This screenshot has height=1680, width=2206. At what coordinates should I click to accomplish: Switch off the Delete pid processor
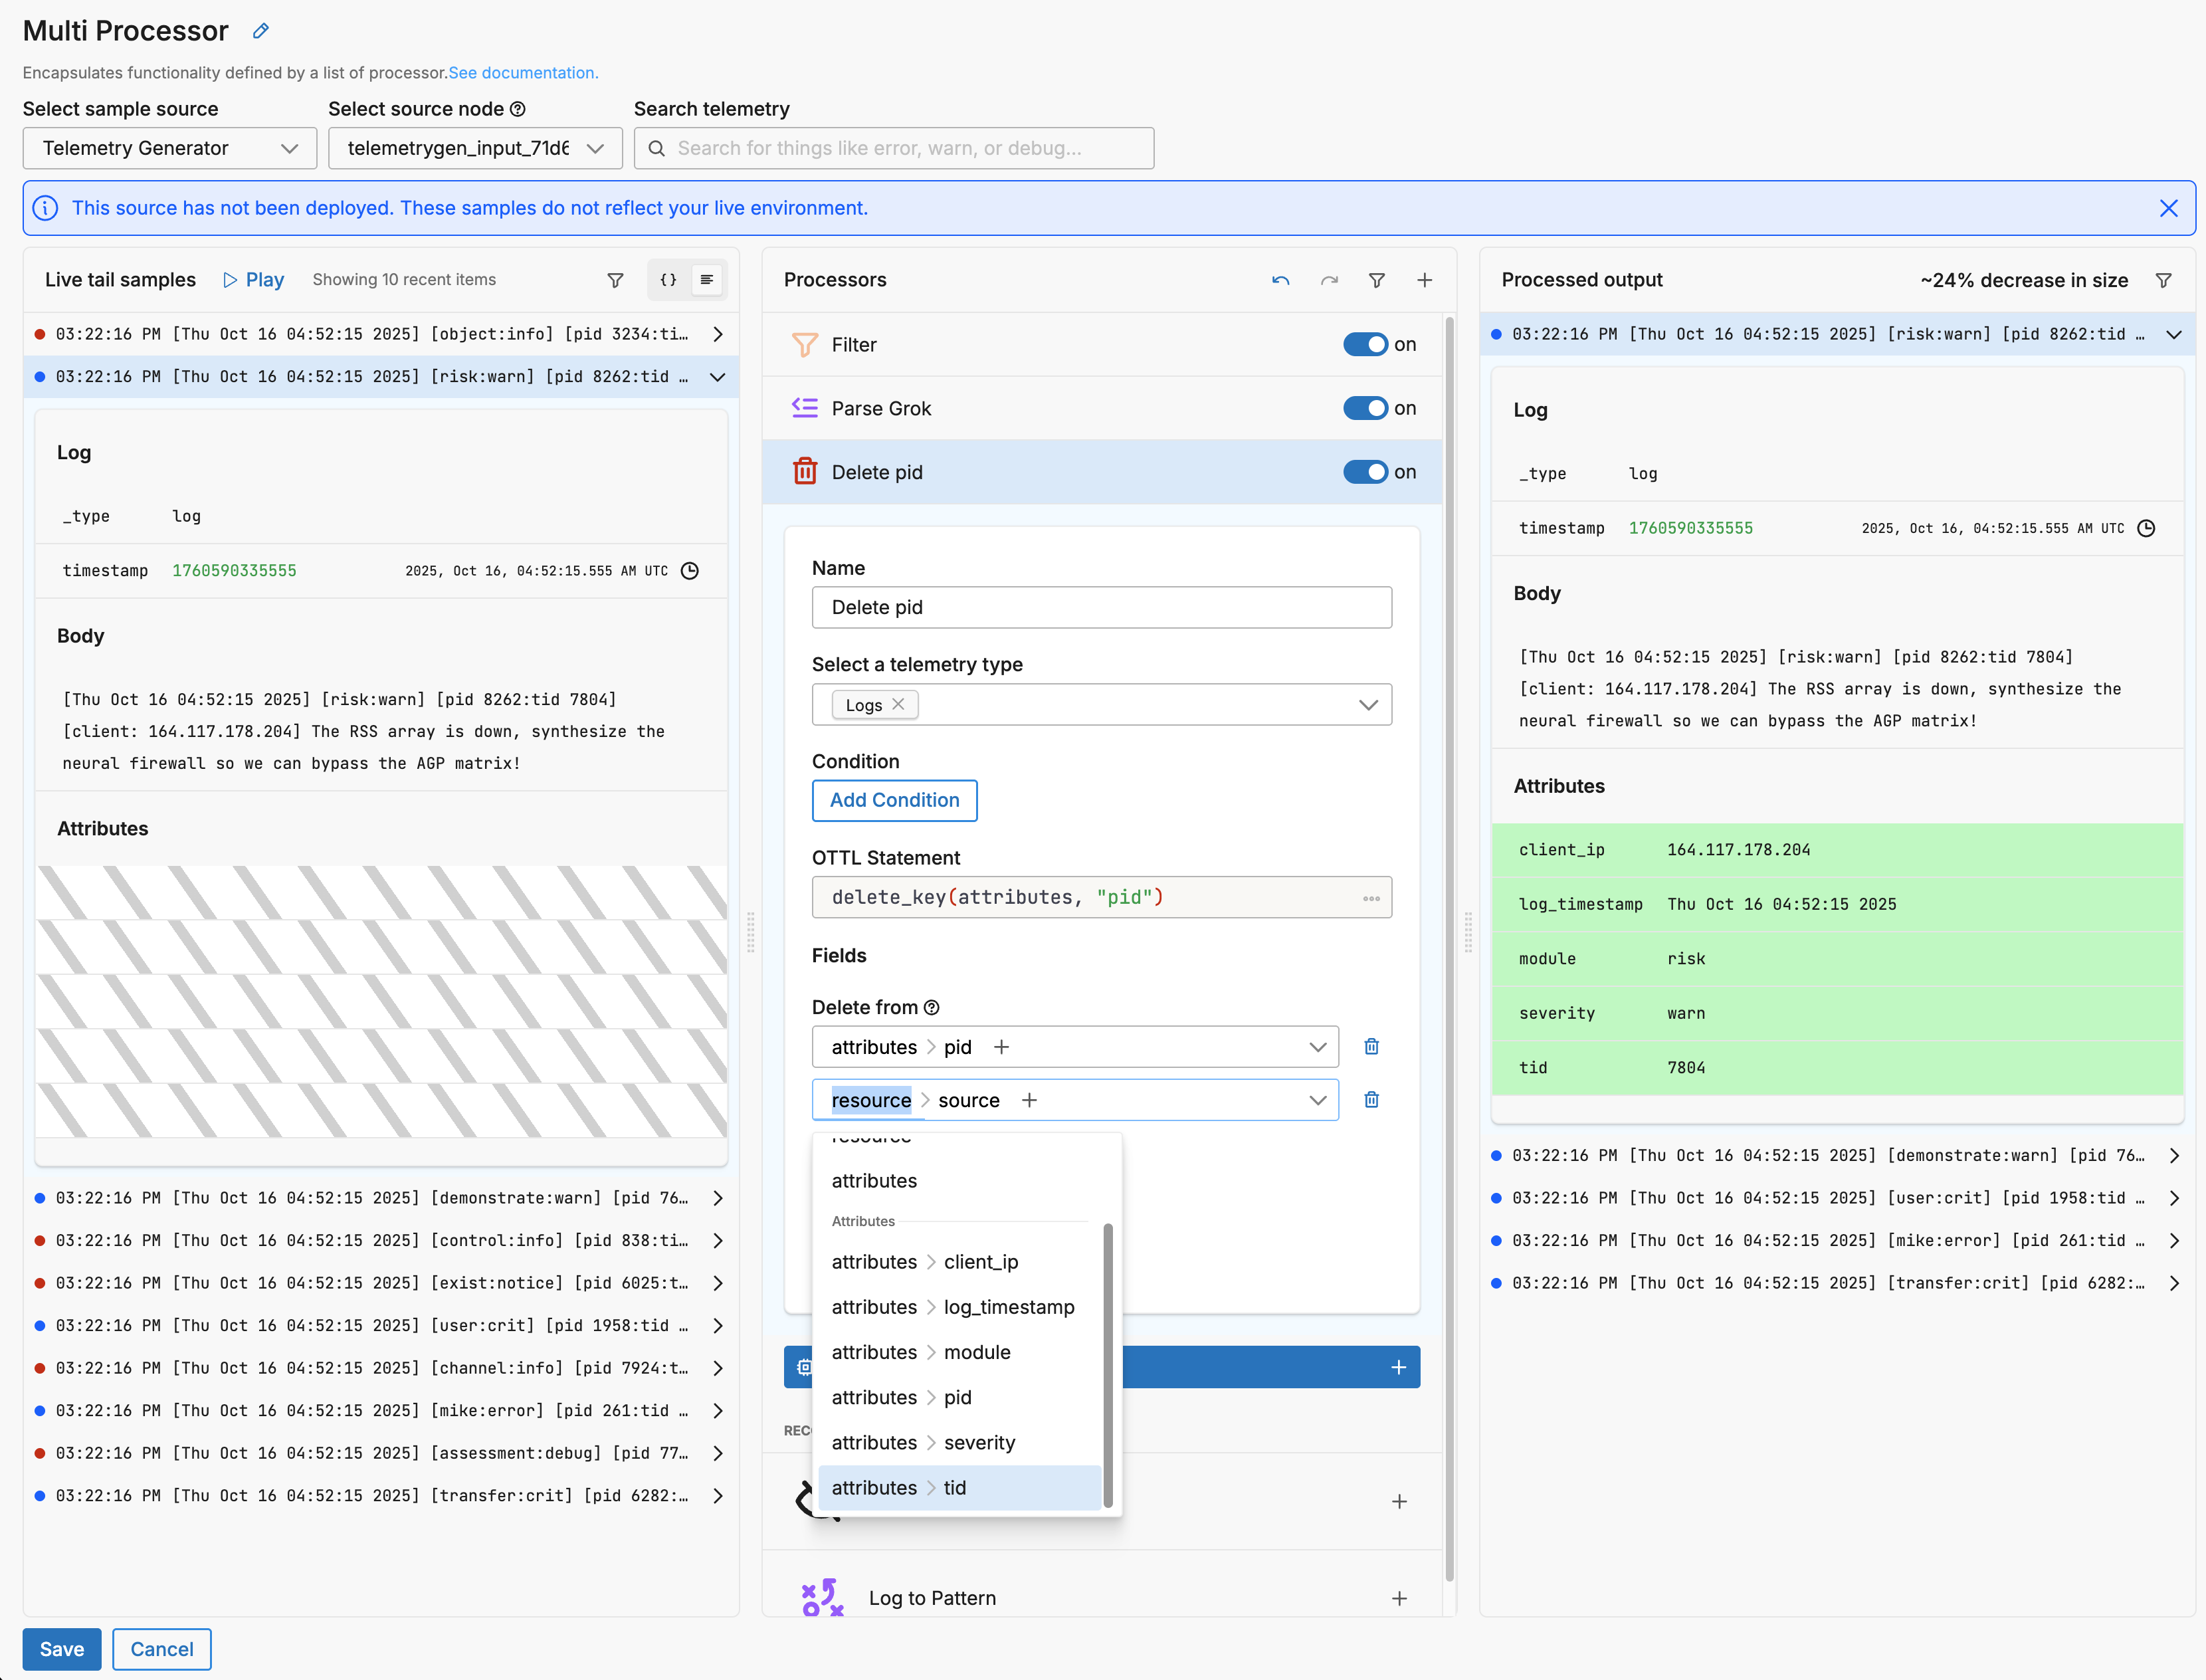(1364, 472)
